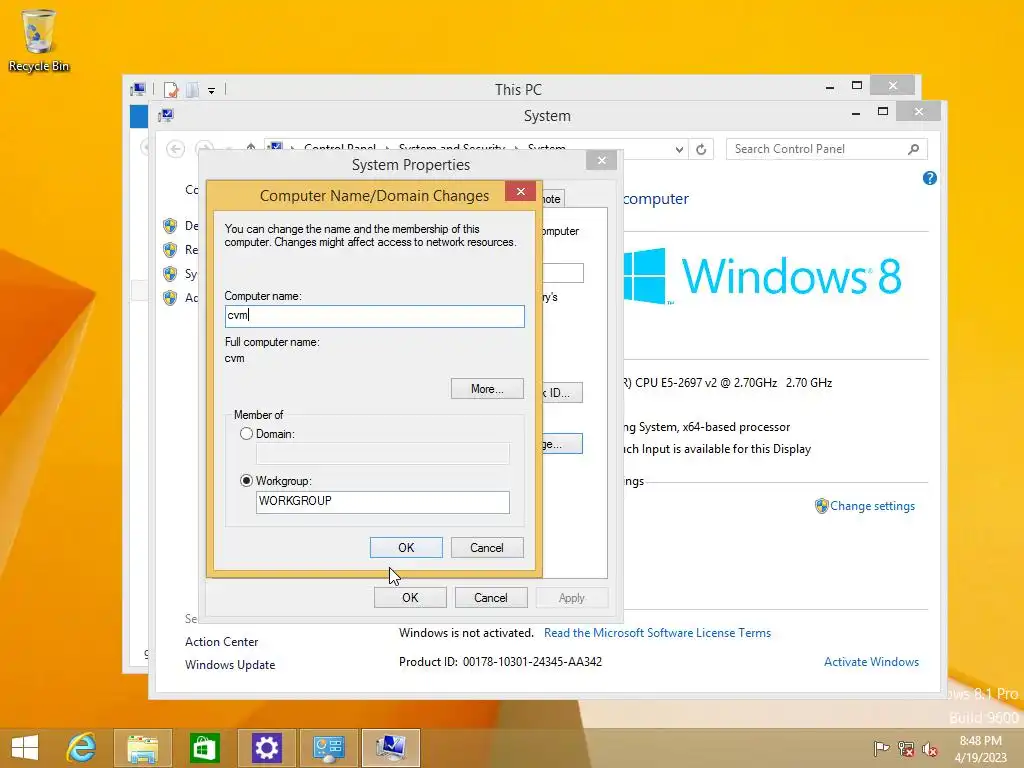
Task: Select the System window taskbar icon
Action: coord(391,748)
